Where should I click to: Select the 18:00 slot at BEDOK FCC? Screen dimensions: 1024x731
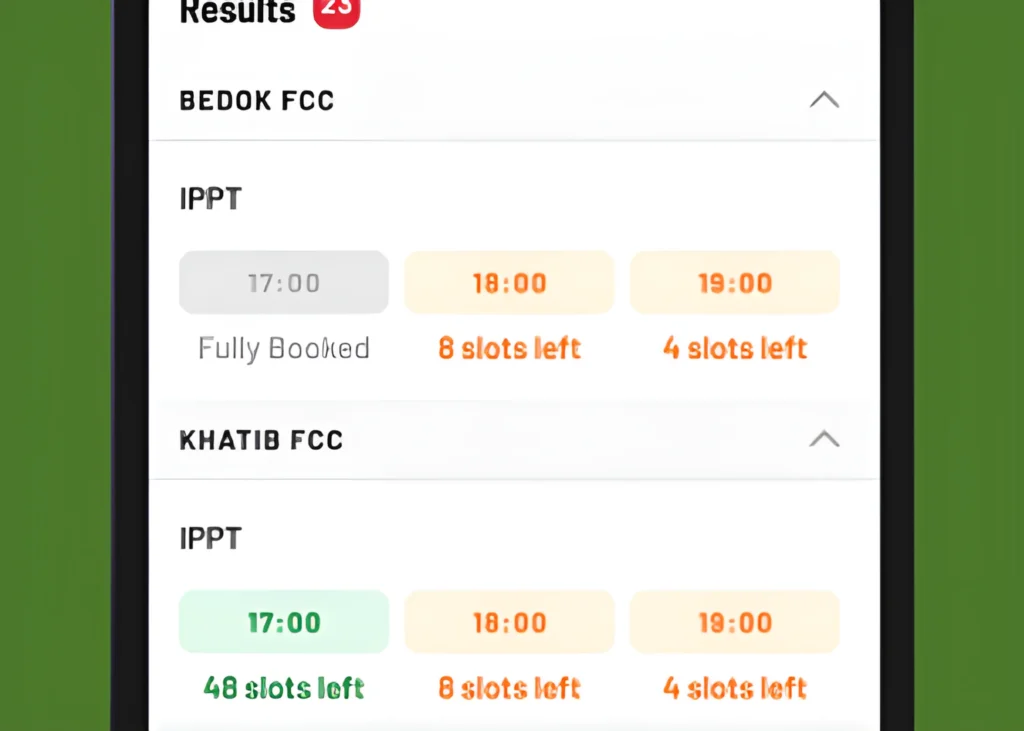click(508, 282)
